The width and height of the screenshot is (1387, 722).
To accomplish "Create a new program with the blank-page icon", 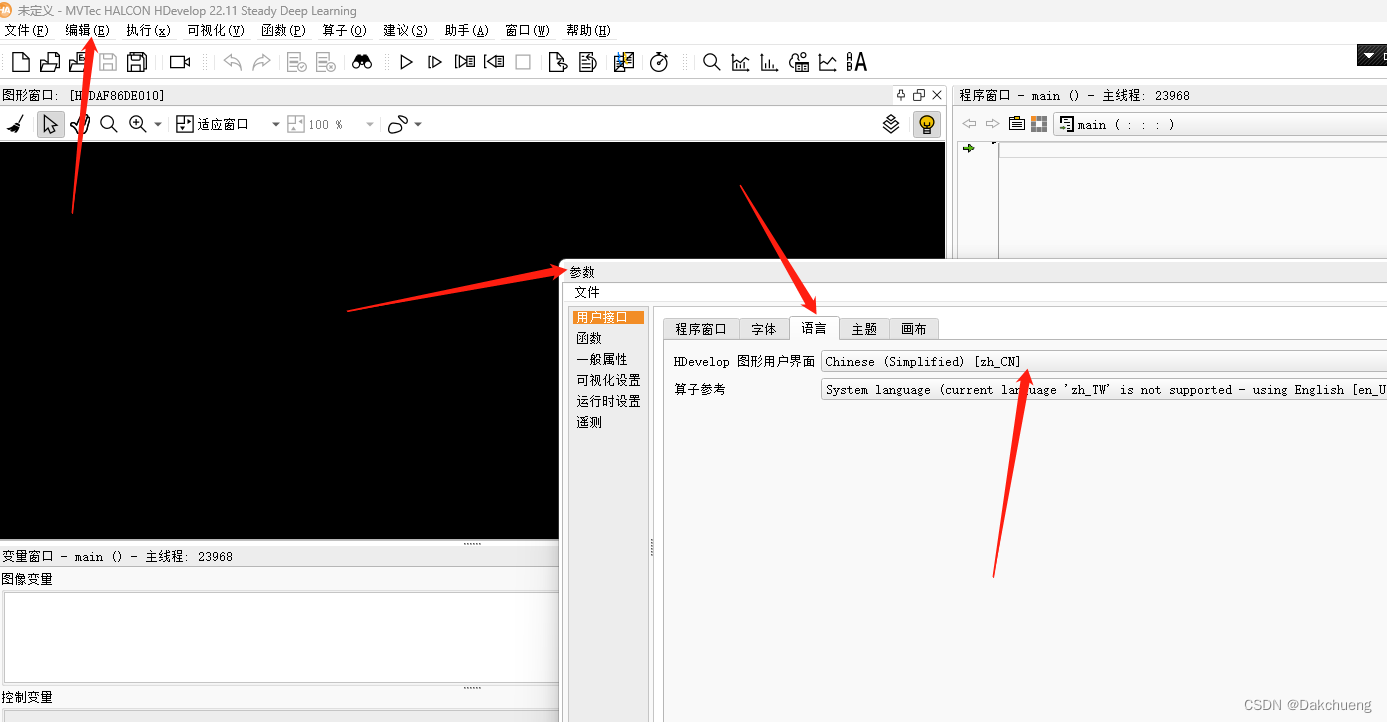I will (19, 61).
